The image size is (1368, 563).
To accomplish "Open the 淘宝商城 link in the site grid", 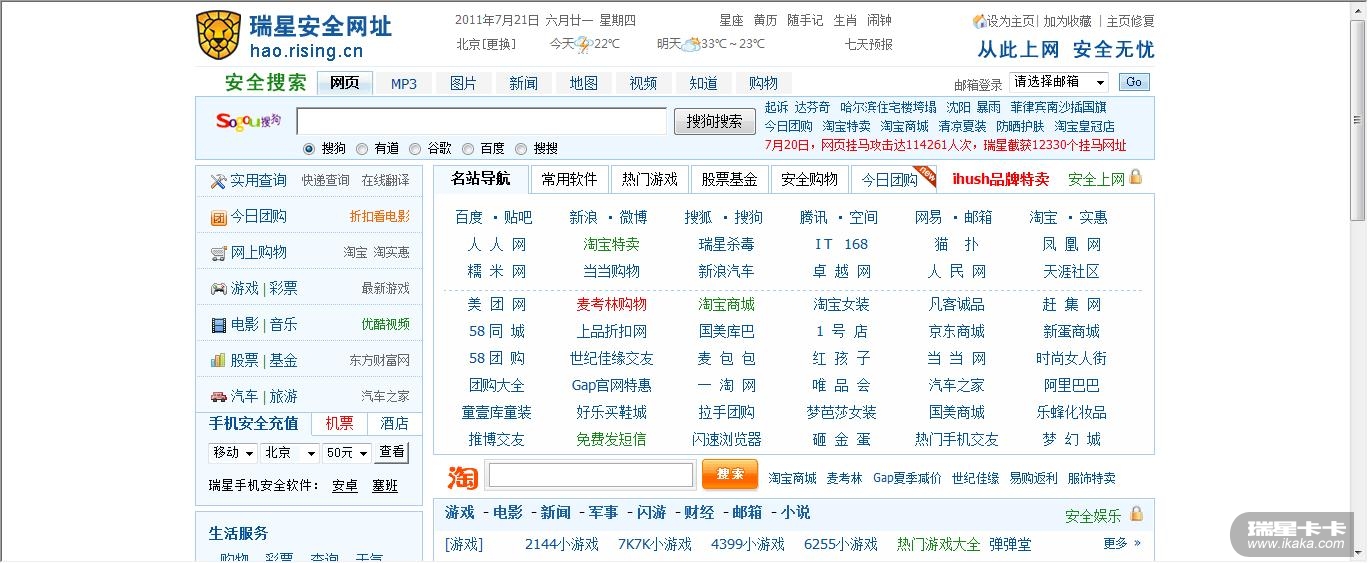I will pos(726,304).
